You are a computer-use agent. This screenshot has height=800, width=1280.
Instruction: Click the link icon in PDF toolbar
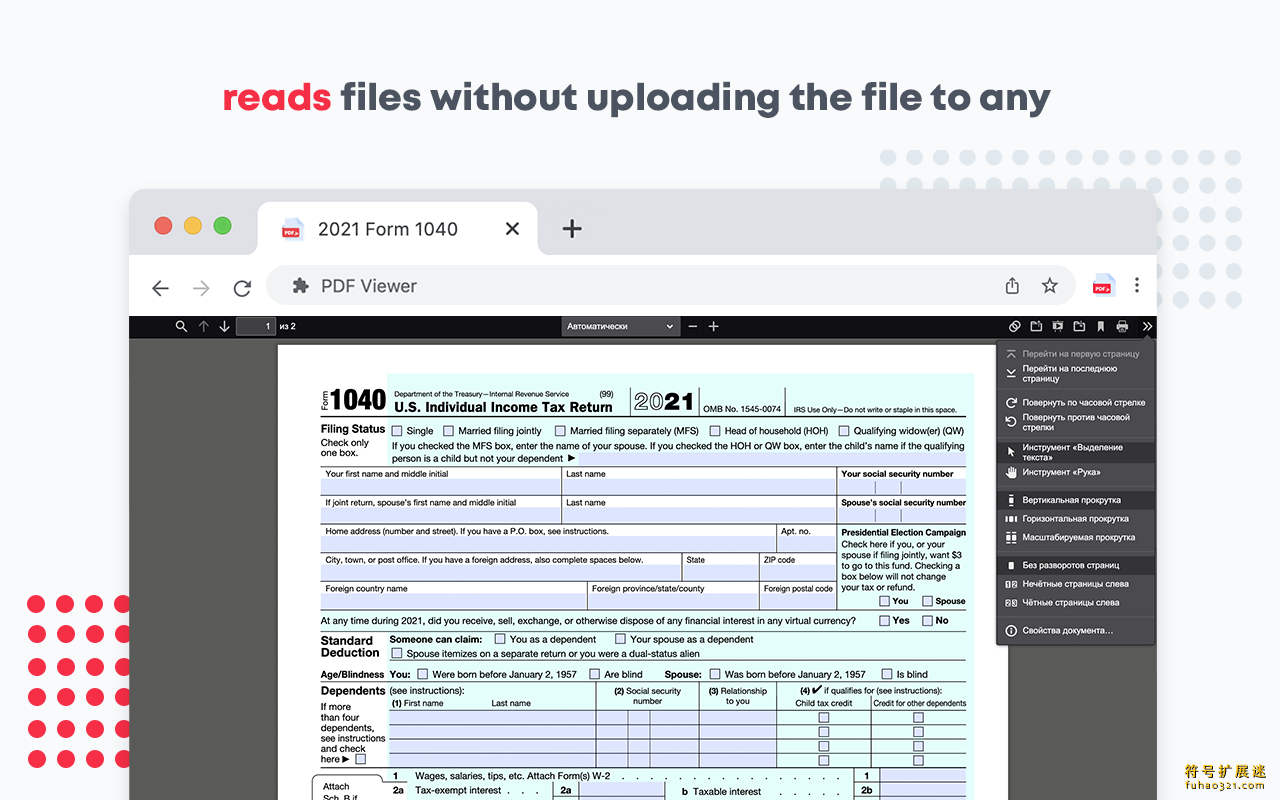1014,326
